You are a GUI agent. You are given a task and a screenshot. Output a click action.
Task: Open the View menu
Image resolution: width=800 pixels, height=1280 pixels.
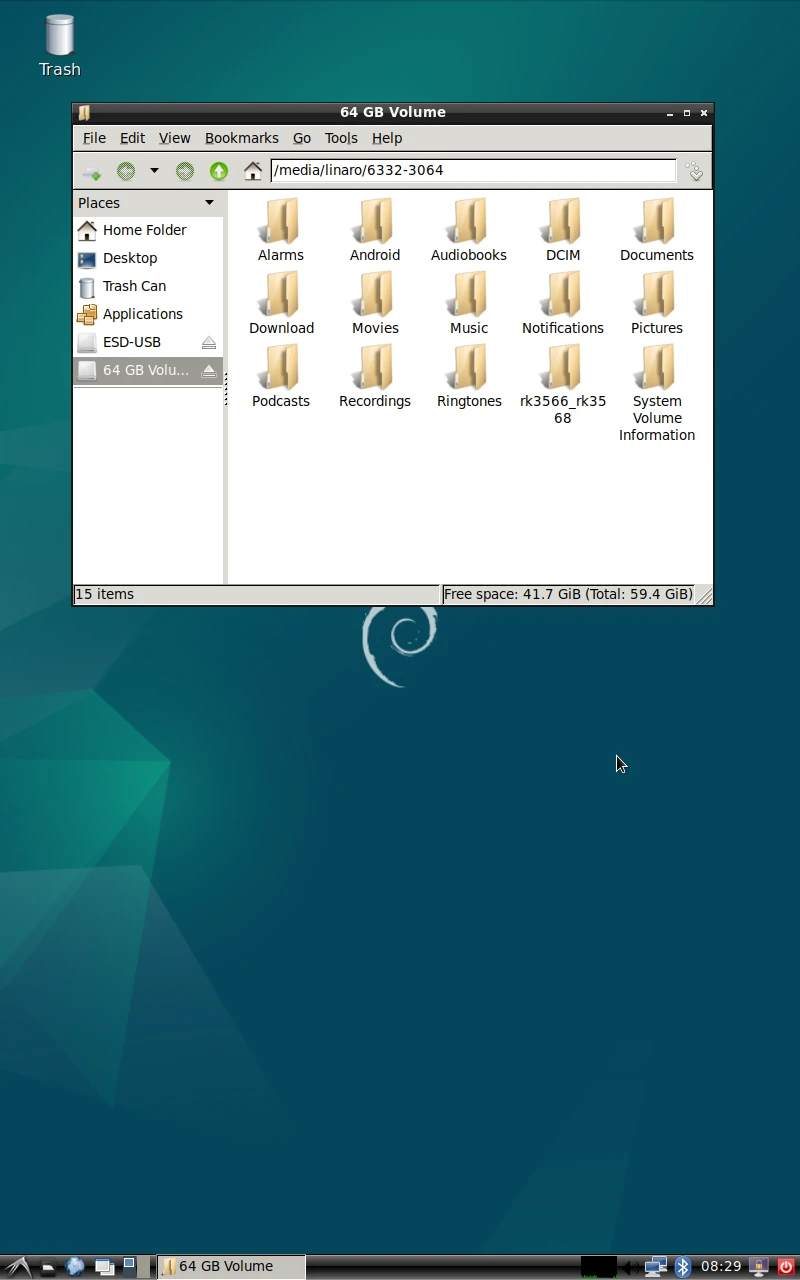pos(174,138)
